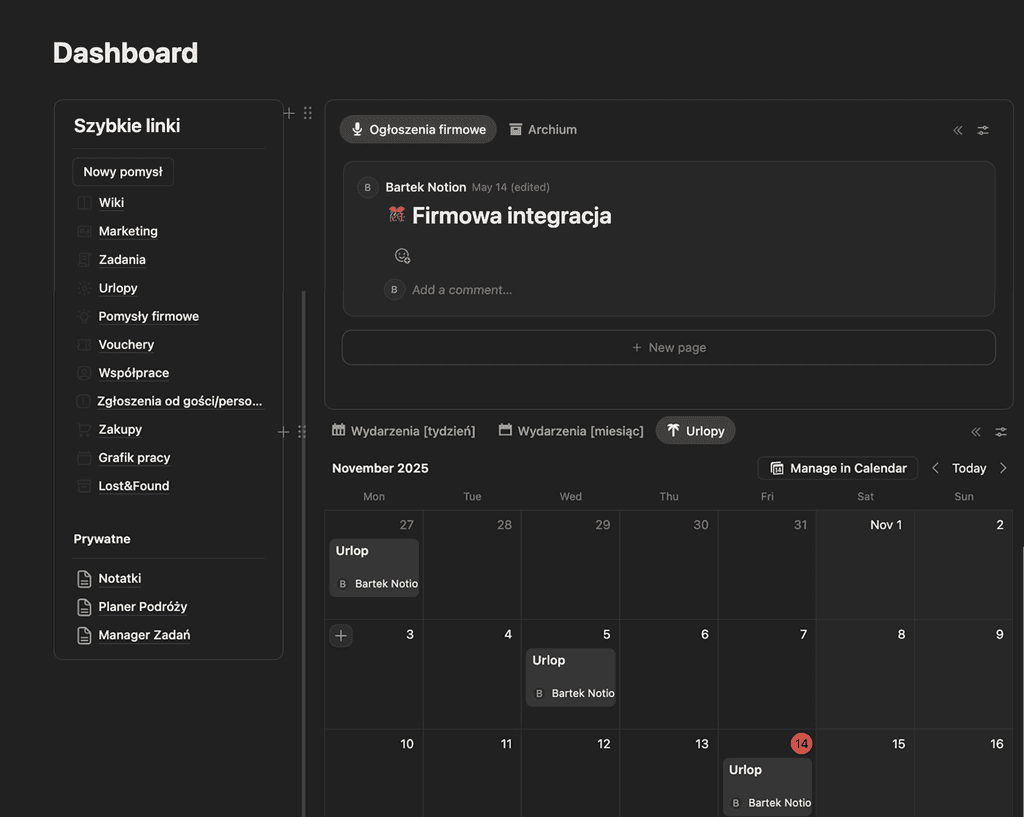Open the Vouchery link
This screenshot has height=817, width=1024.
126,344
